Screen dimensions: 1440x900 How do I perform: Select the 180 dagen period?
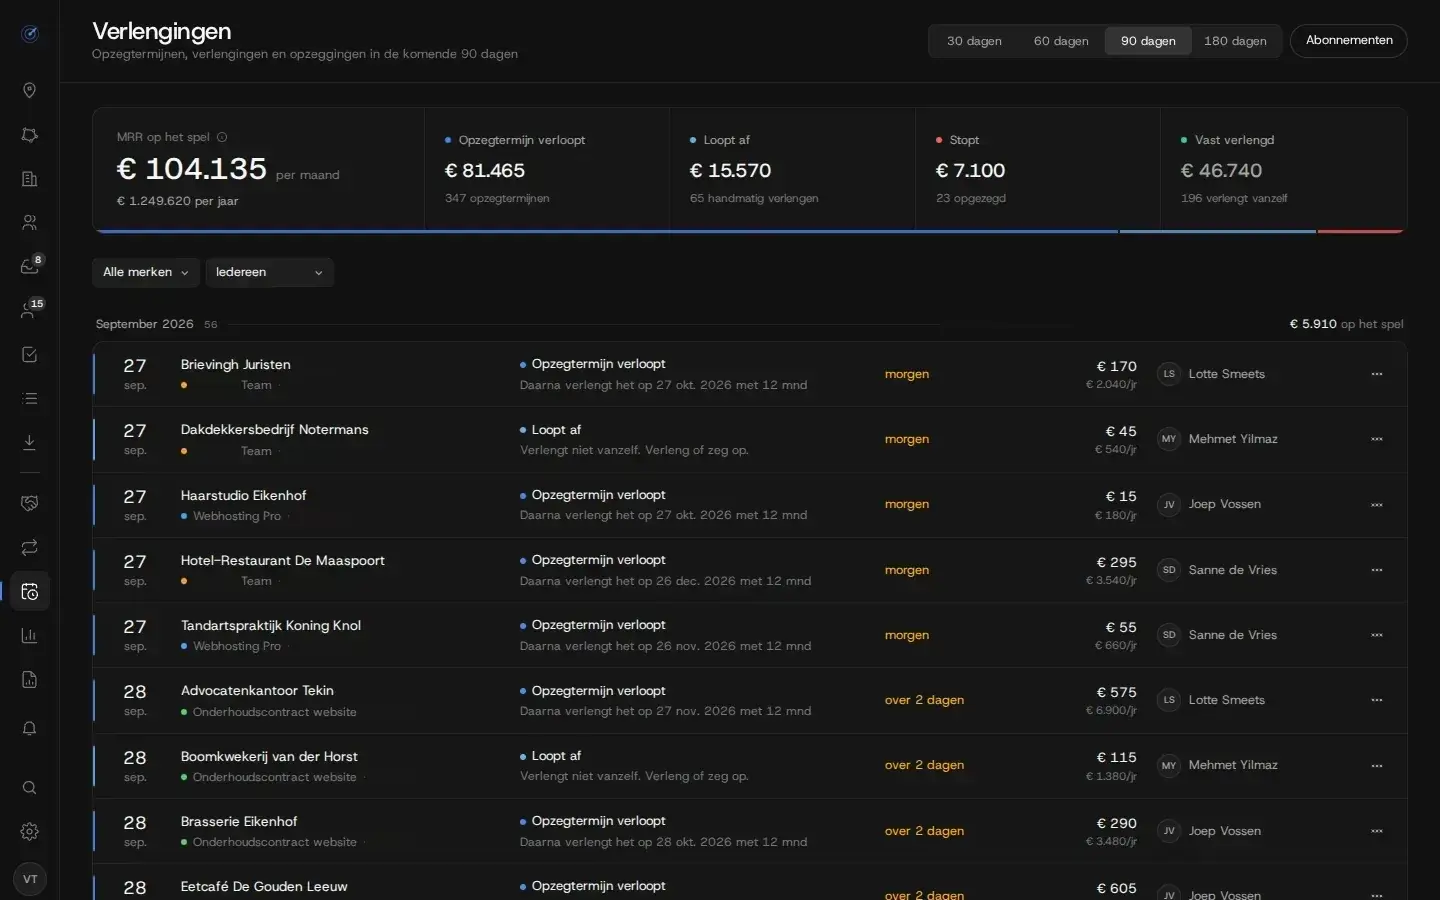(1235, 41)
